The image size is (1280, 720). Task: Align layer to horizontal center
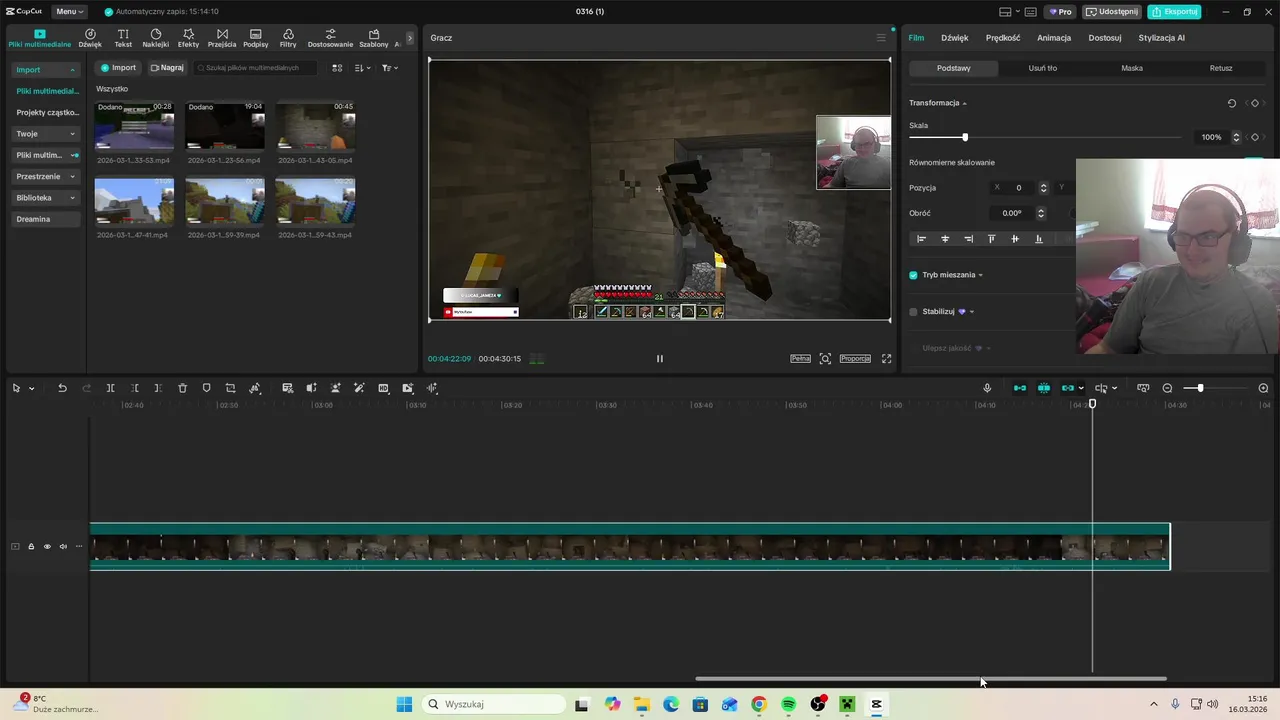[x=945, y=239]
